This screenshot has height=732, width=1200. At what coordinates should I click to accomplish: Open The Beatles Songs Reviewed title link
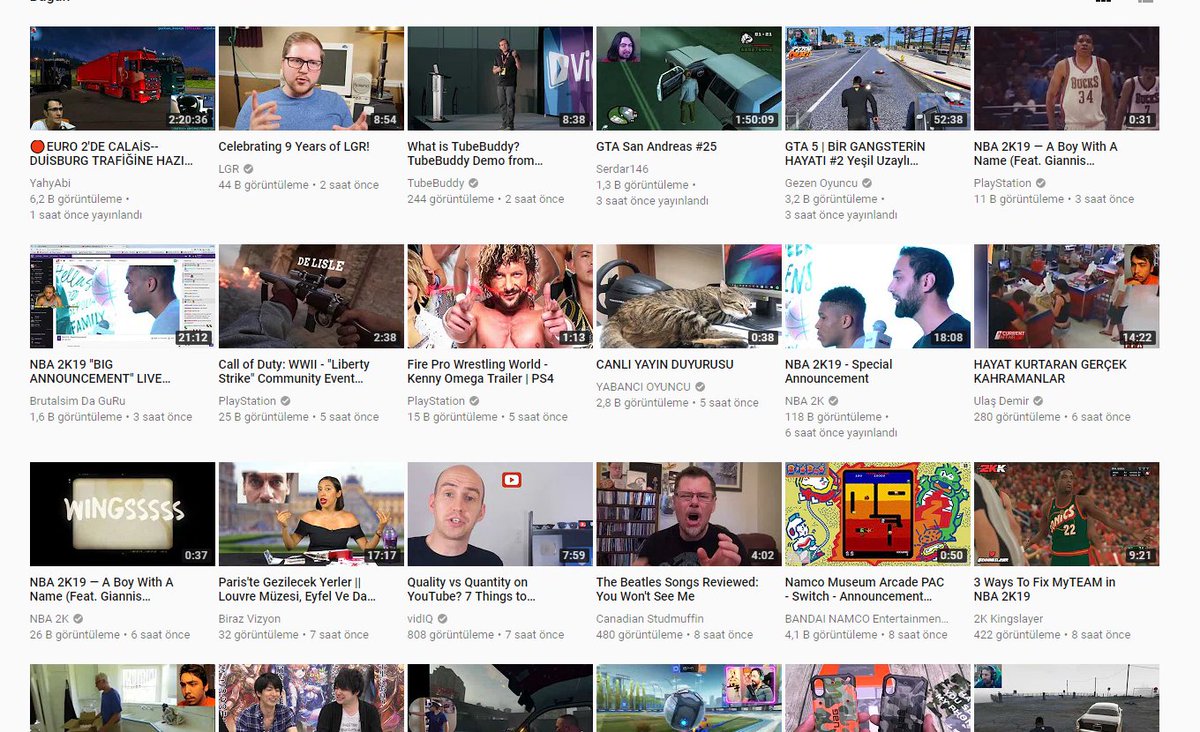(677, 589)
